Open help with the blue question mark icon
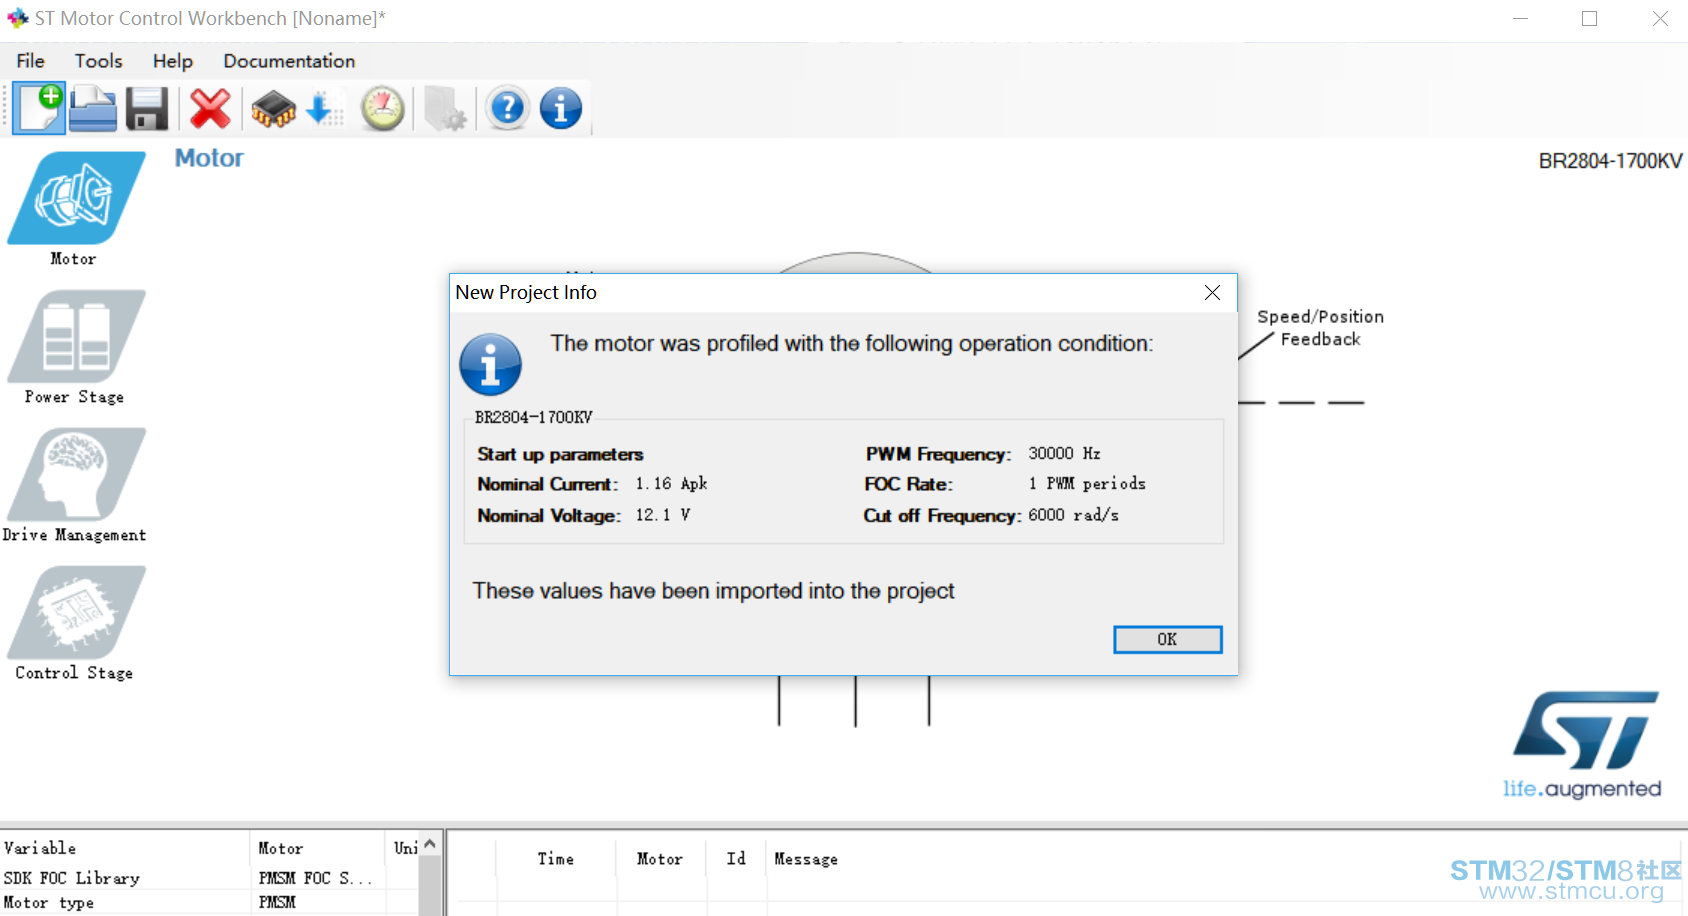 (508, 107)
